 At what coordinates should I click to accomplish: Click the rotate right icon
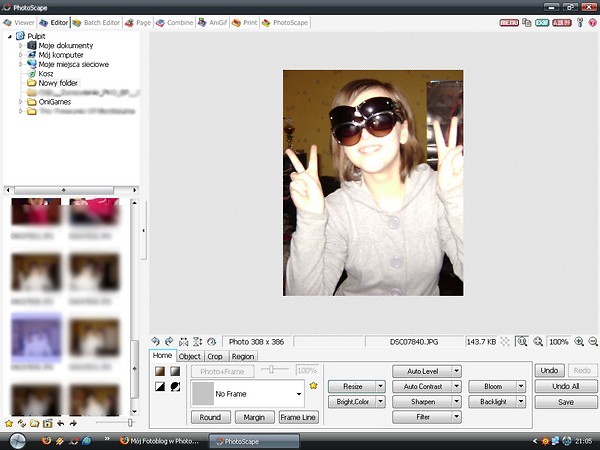pos(169,341)
